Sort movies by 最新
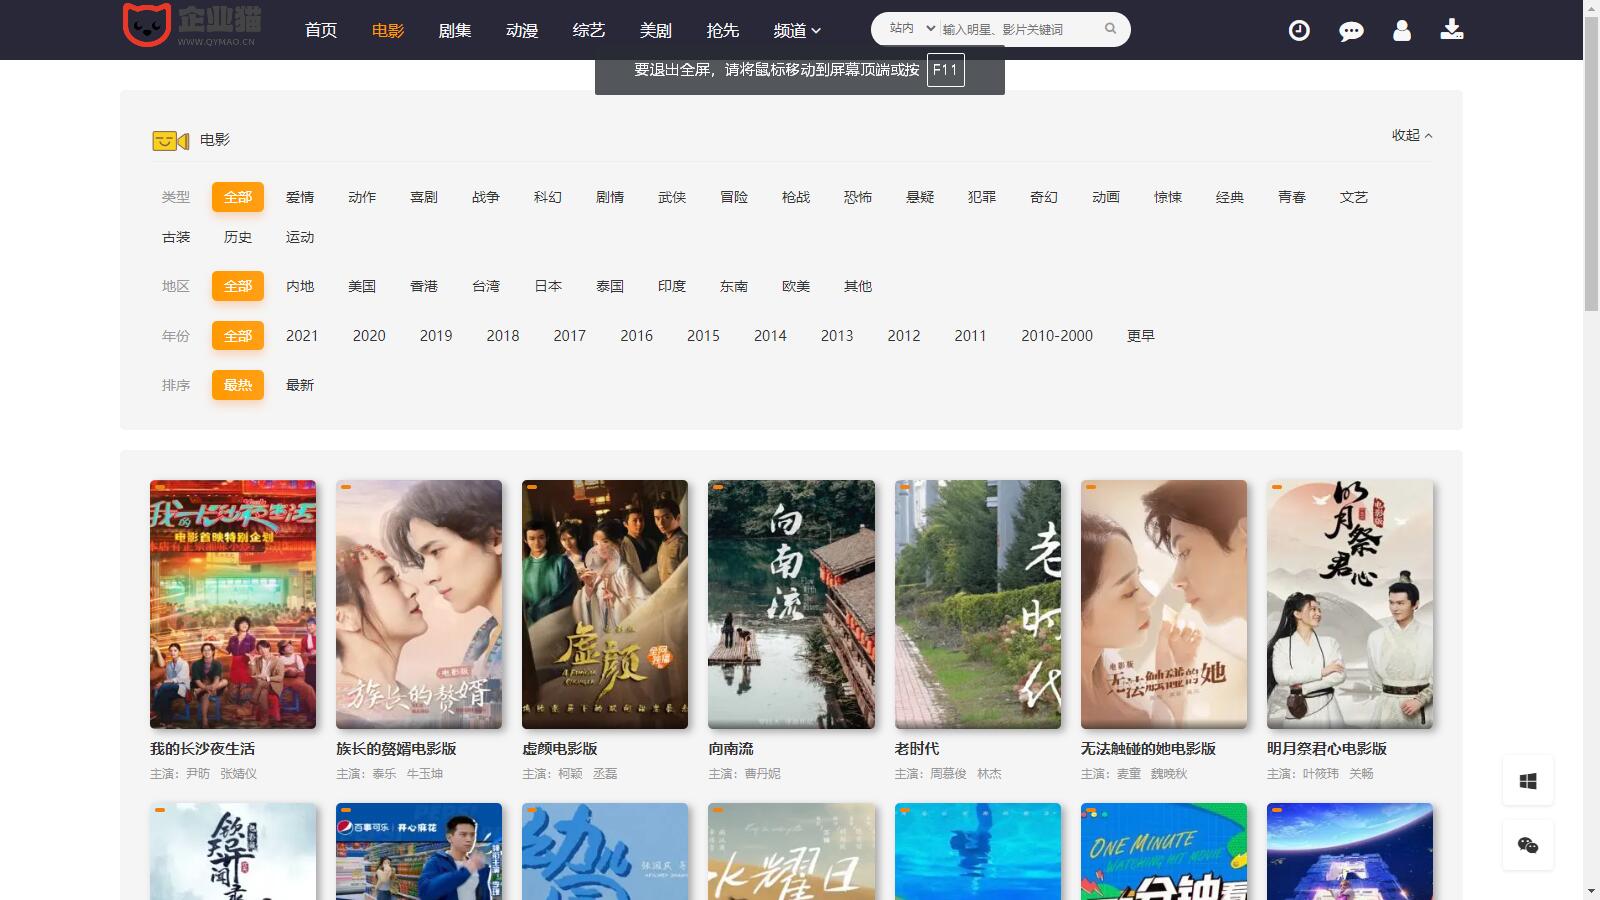 pyautogui.click(x=300, y=385)
